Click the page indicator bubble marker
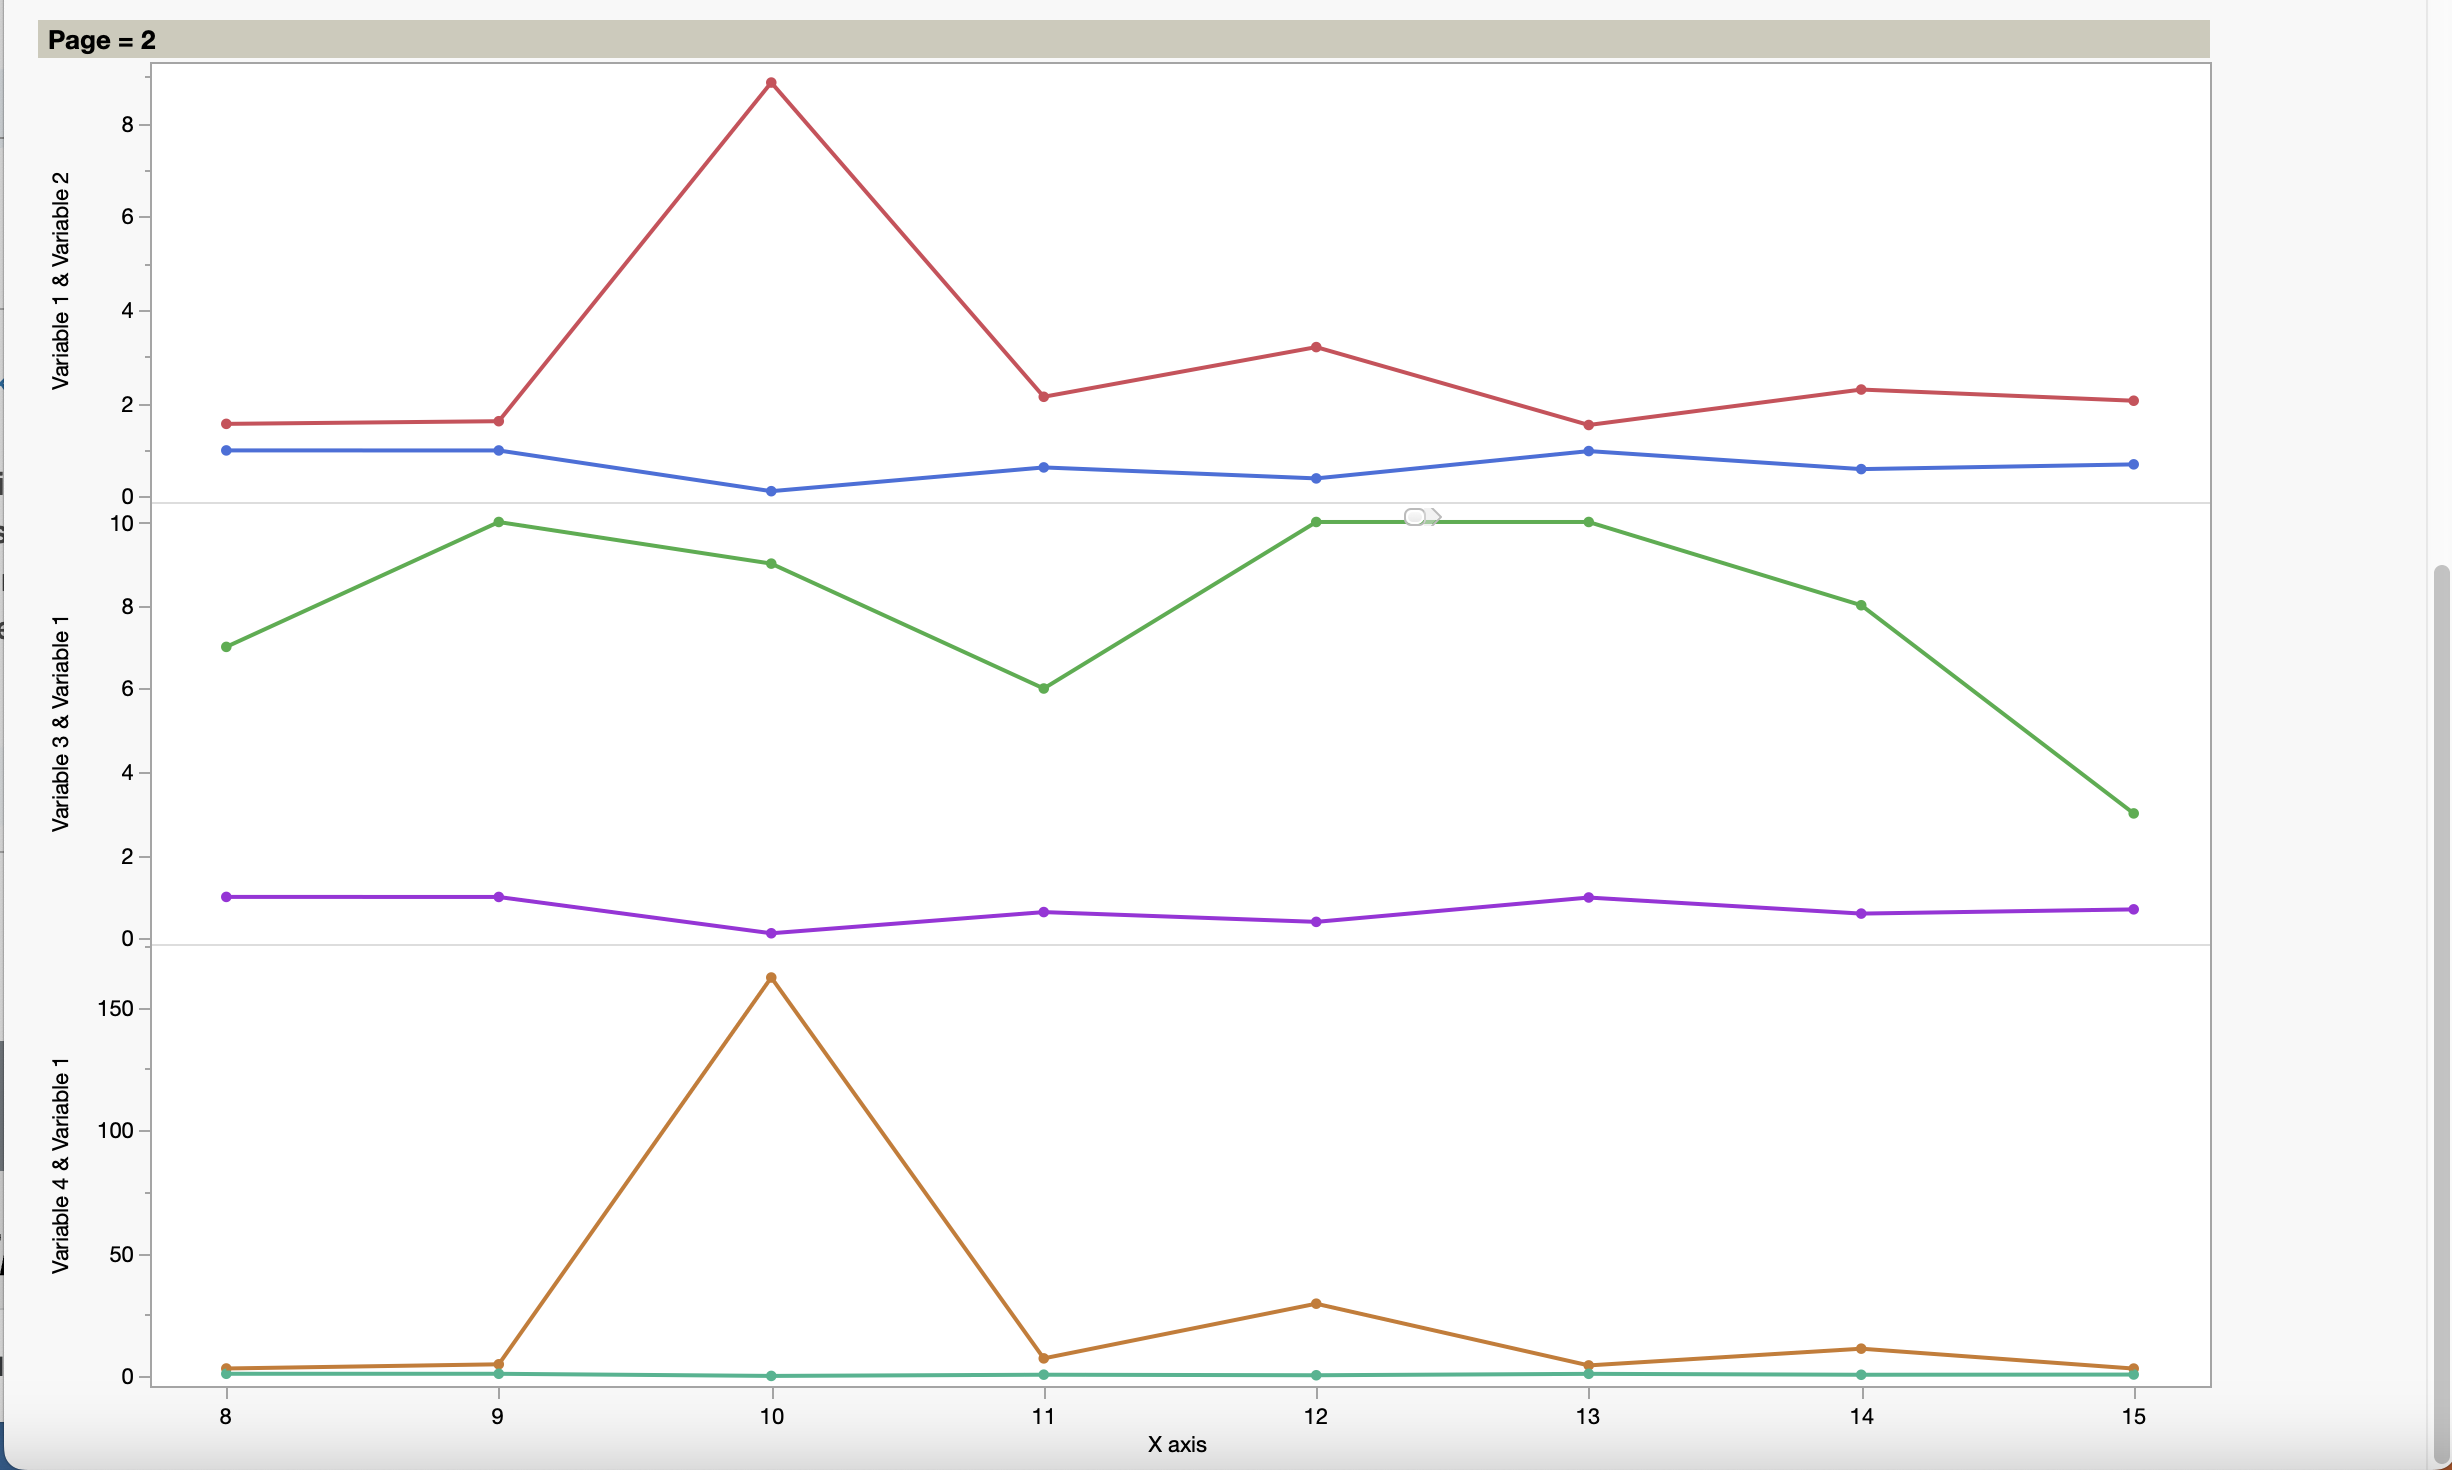 [x=1414, y=515]
